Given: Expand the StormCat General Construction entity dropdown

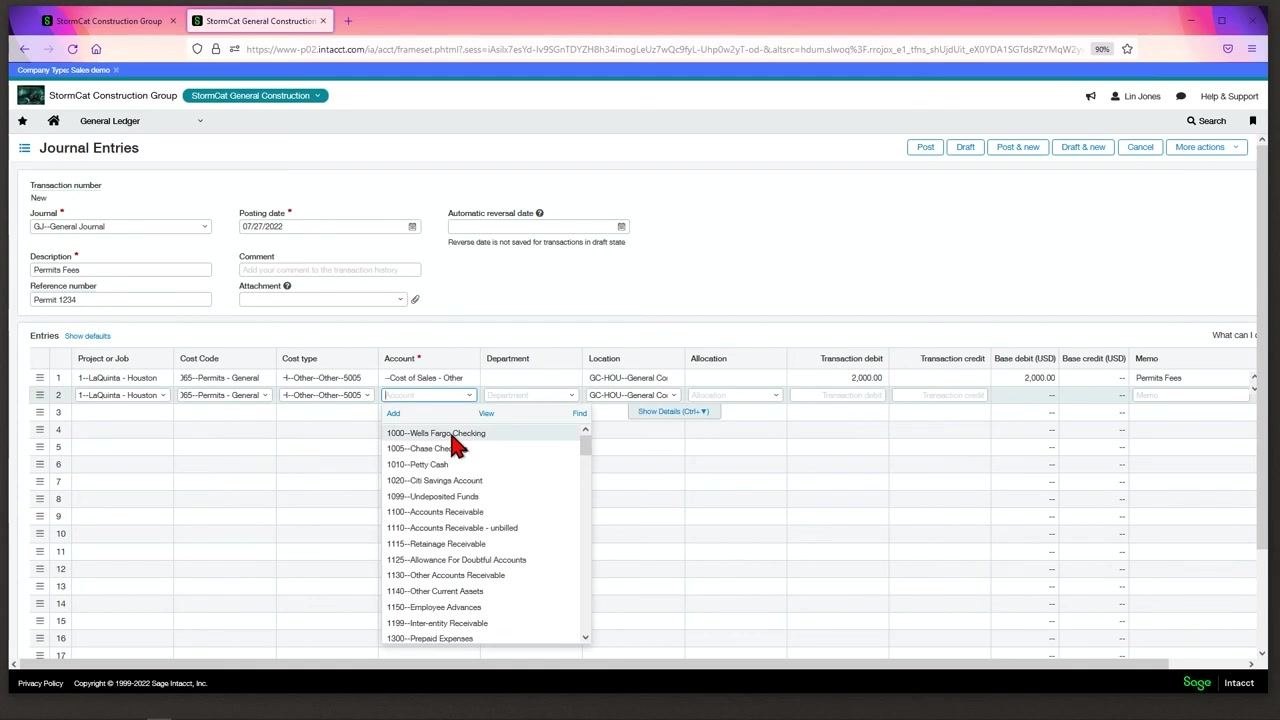Looking at the screenshot, I should click(x=256, y=96).
